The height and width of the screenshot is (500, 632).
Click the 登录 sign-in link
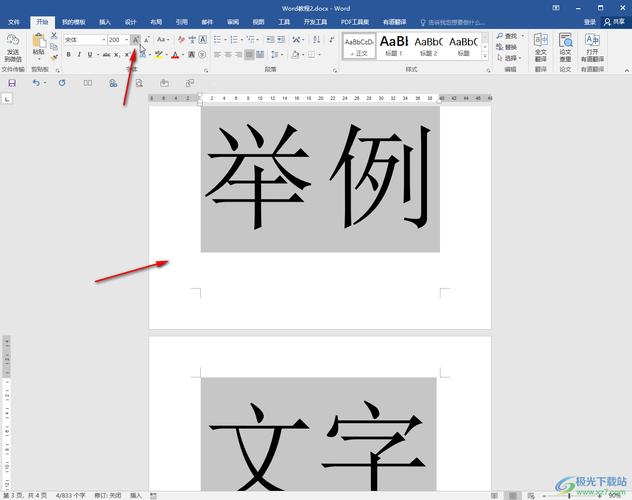pos(590,22)
